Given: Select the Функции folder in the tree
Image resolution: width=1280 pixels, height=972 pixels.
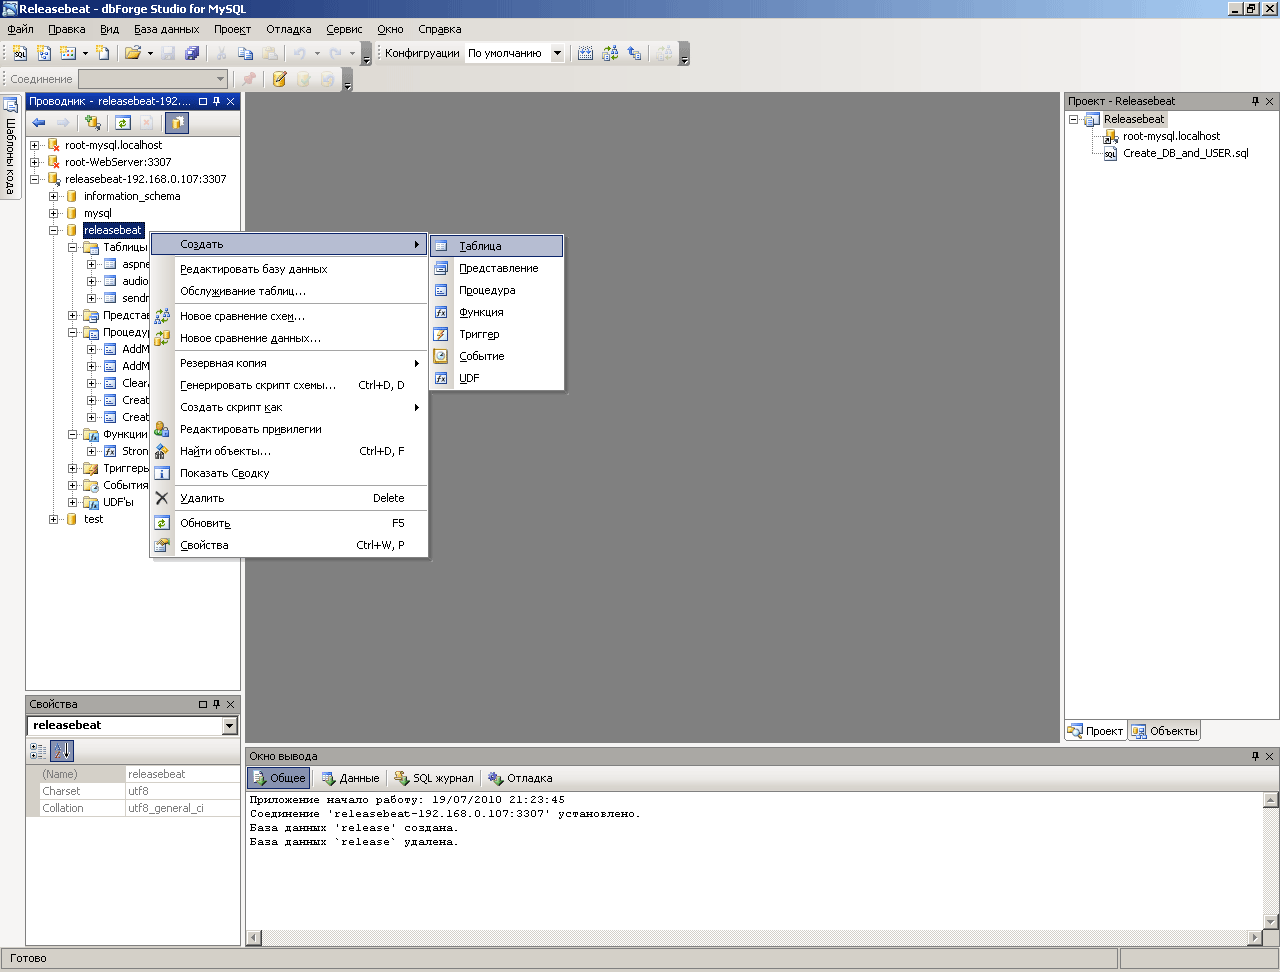Looking at the screenshot, I should click(x=125, y=434).
